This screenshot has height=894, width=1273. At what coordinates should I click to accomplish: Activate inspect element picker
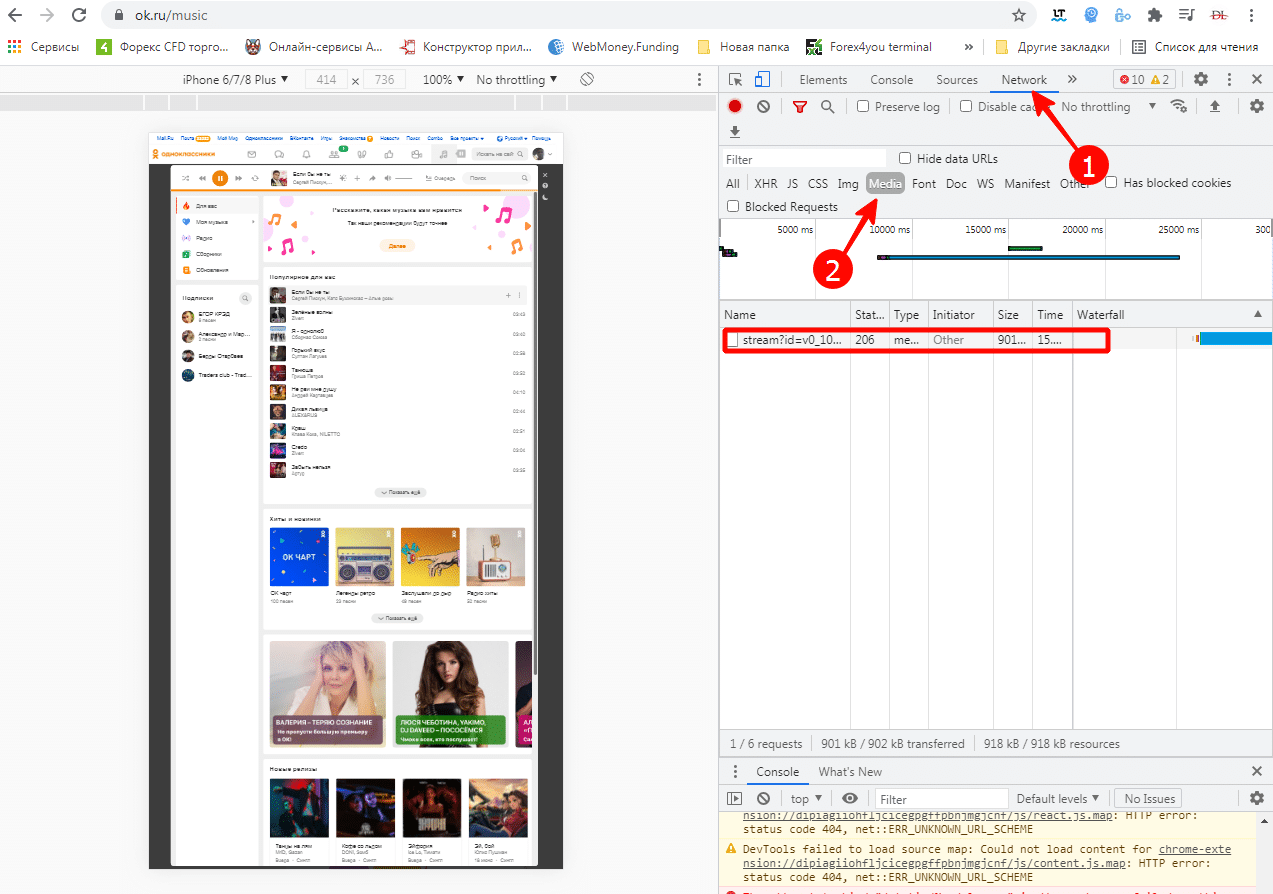(x=735, y=80)
